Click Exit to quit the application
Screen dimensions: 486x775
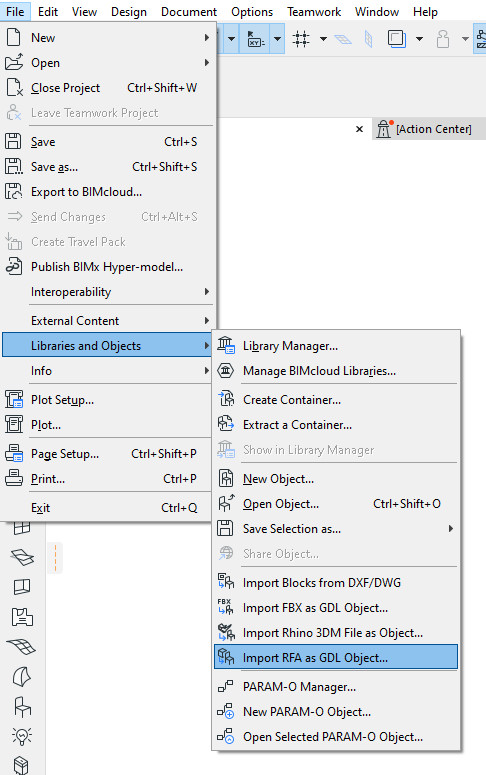[108, 508]
